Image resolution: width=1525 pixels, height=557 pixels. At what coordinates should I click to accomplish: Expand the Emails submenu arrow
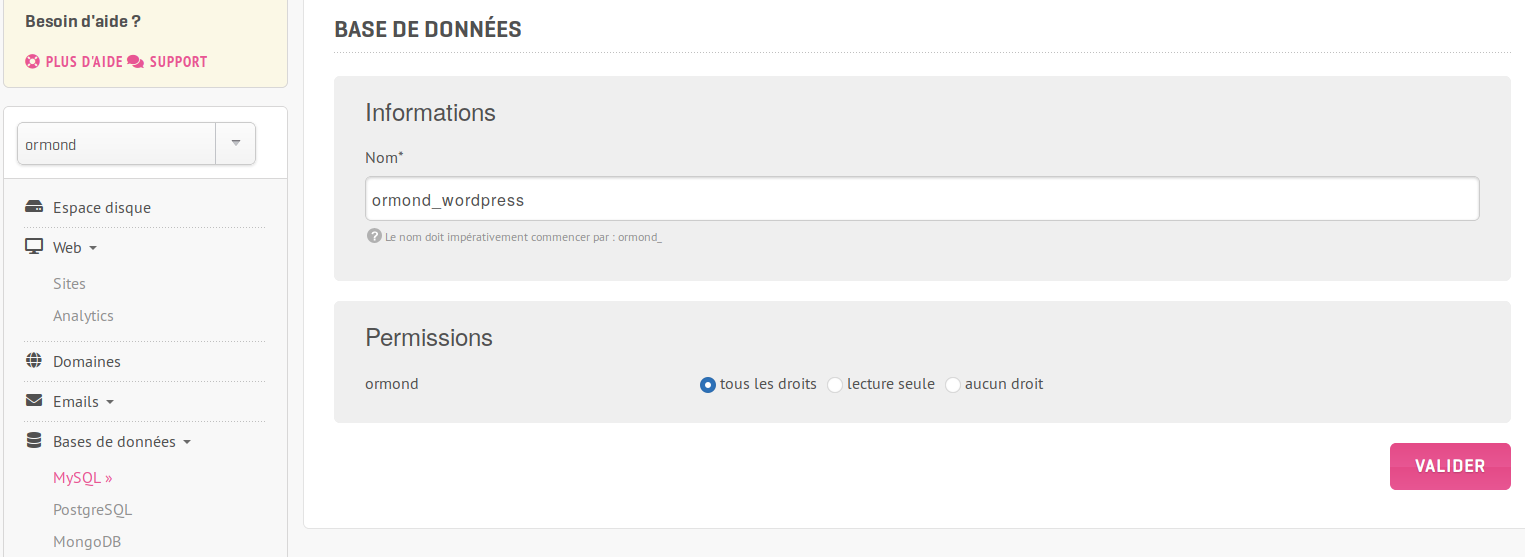[x=110, y=402]
